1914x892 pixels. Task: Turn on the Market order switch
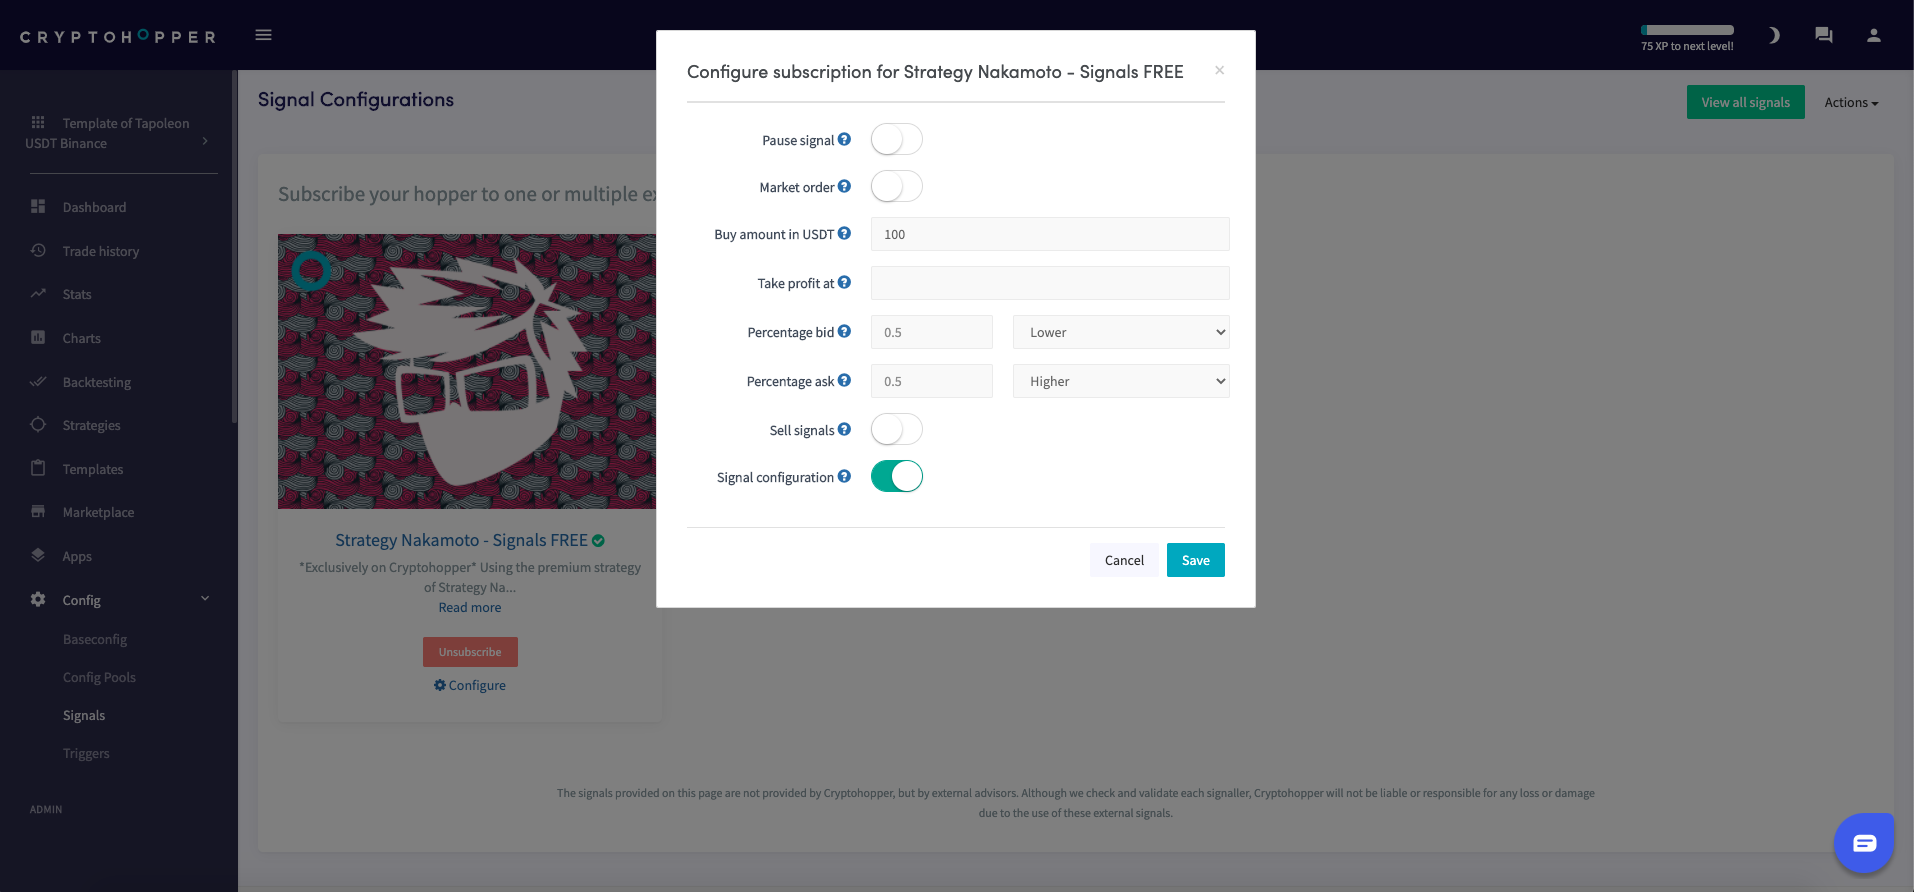click(895, 186)
